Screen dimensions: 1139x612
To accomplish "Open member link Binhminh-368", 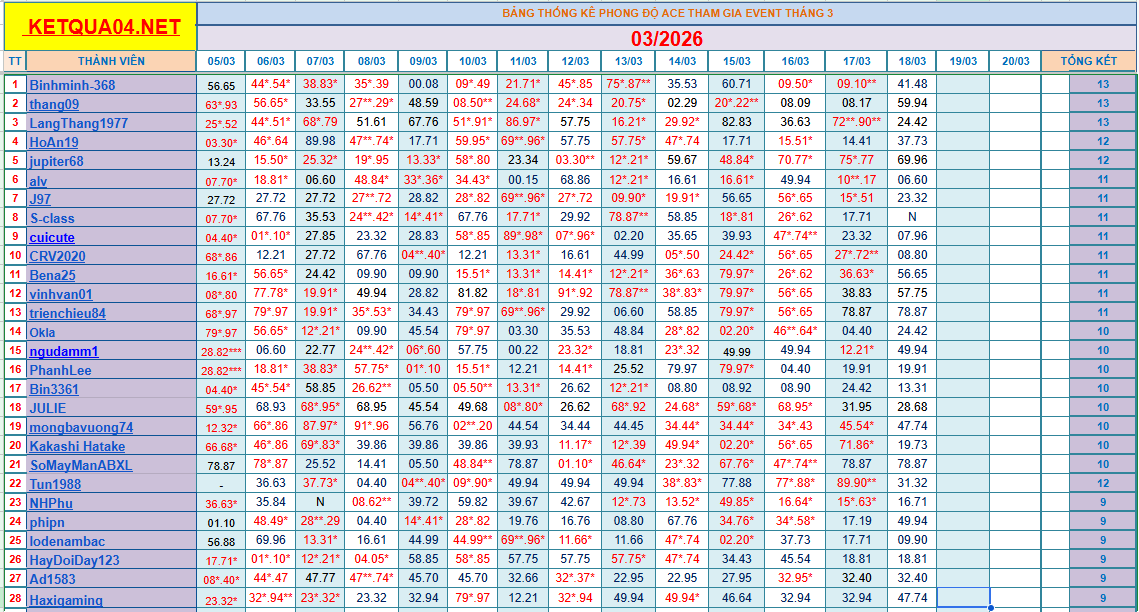I will point(72,85).
